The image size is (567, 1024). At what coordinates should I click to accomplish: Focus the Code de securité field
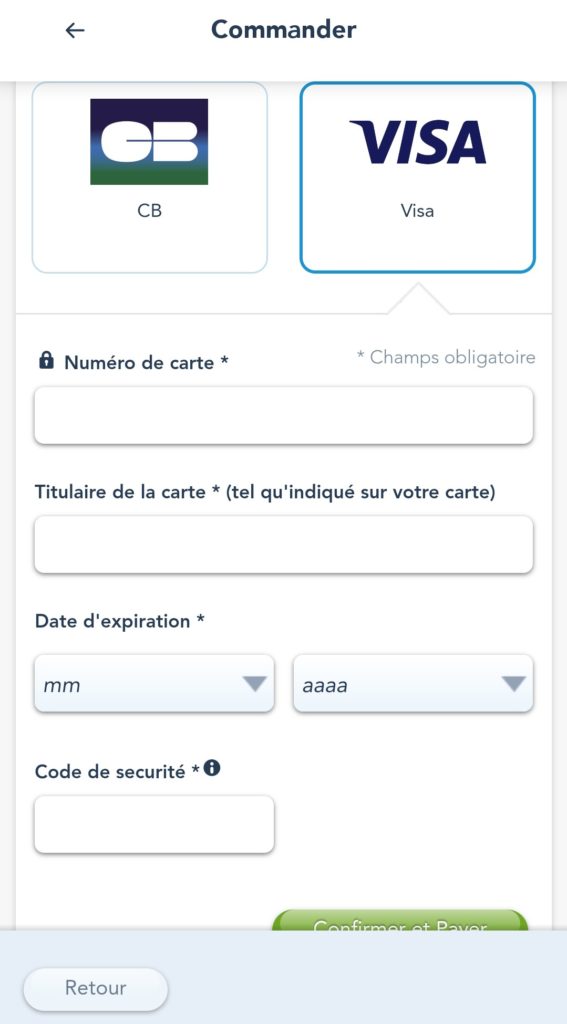tap(154, 824)
